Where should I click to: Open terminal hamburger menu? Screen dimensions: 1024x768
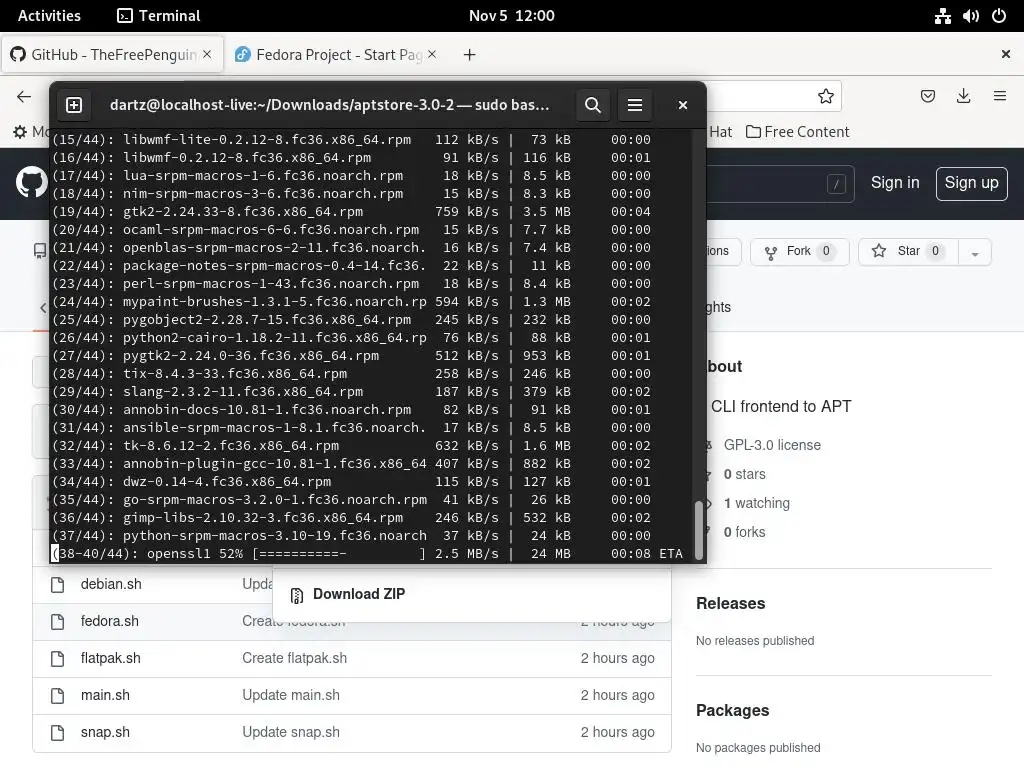coord(635,105)
